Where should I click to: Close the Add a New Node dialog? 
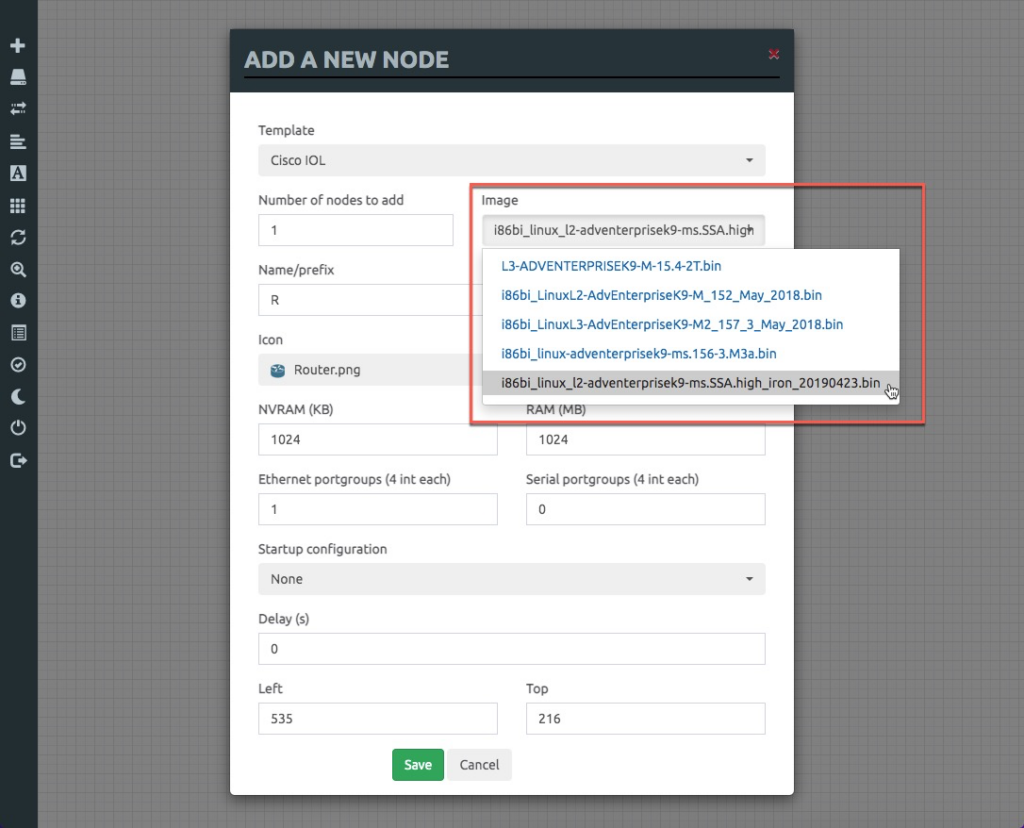click(774, 54)
